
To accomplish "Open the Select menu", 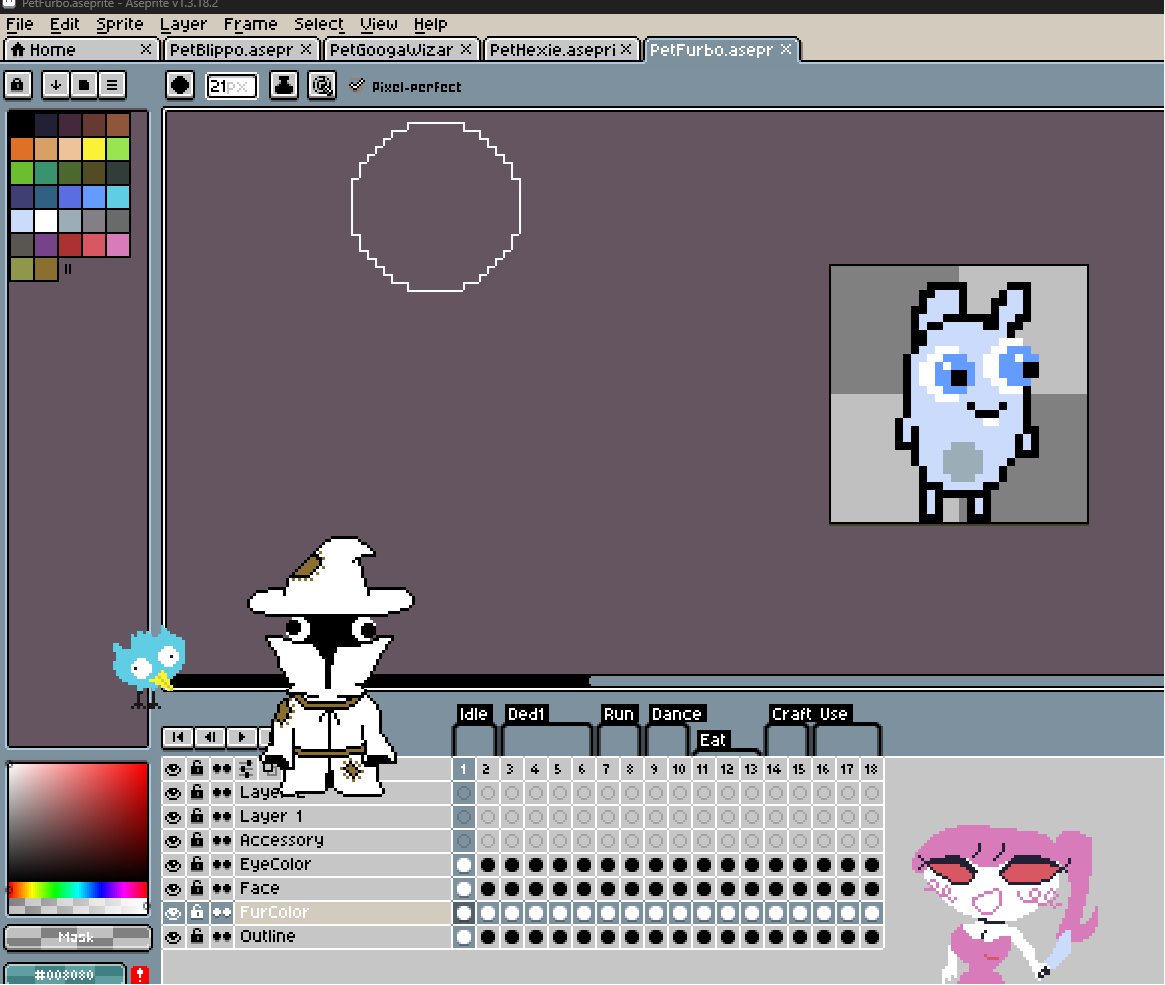I will [x=319, y=25].
